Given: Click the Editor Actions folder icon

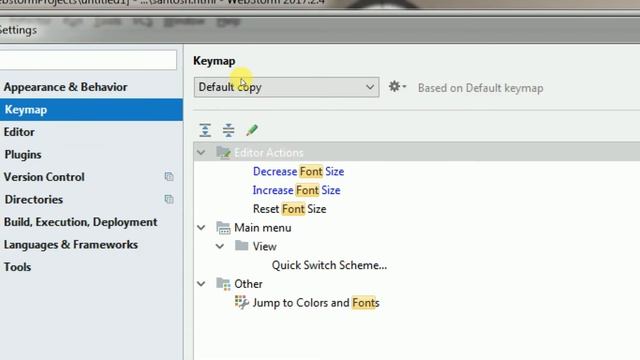Looking at the screenshot, I should (223, 152).
